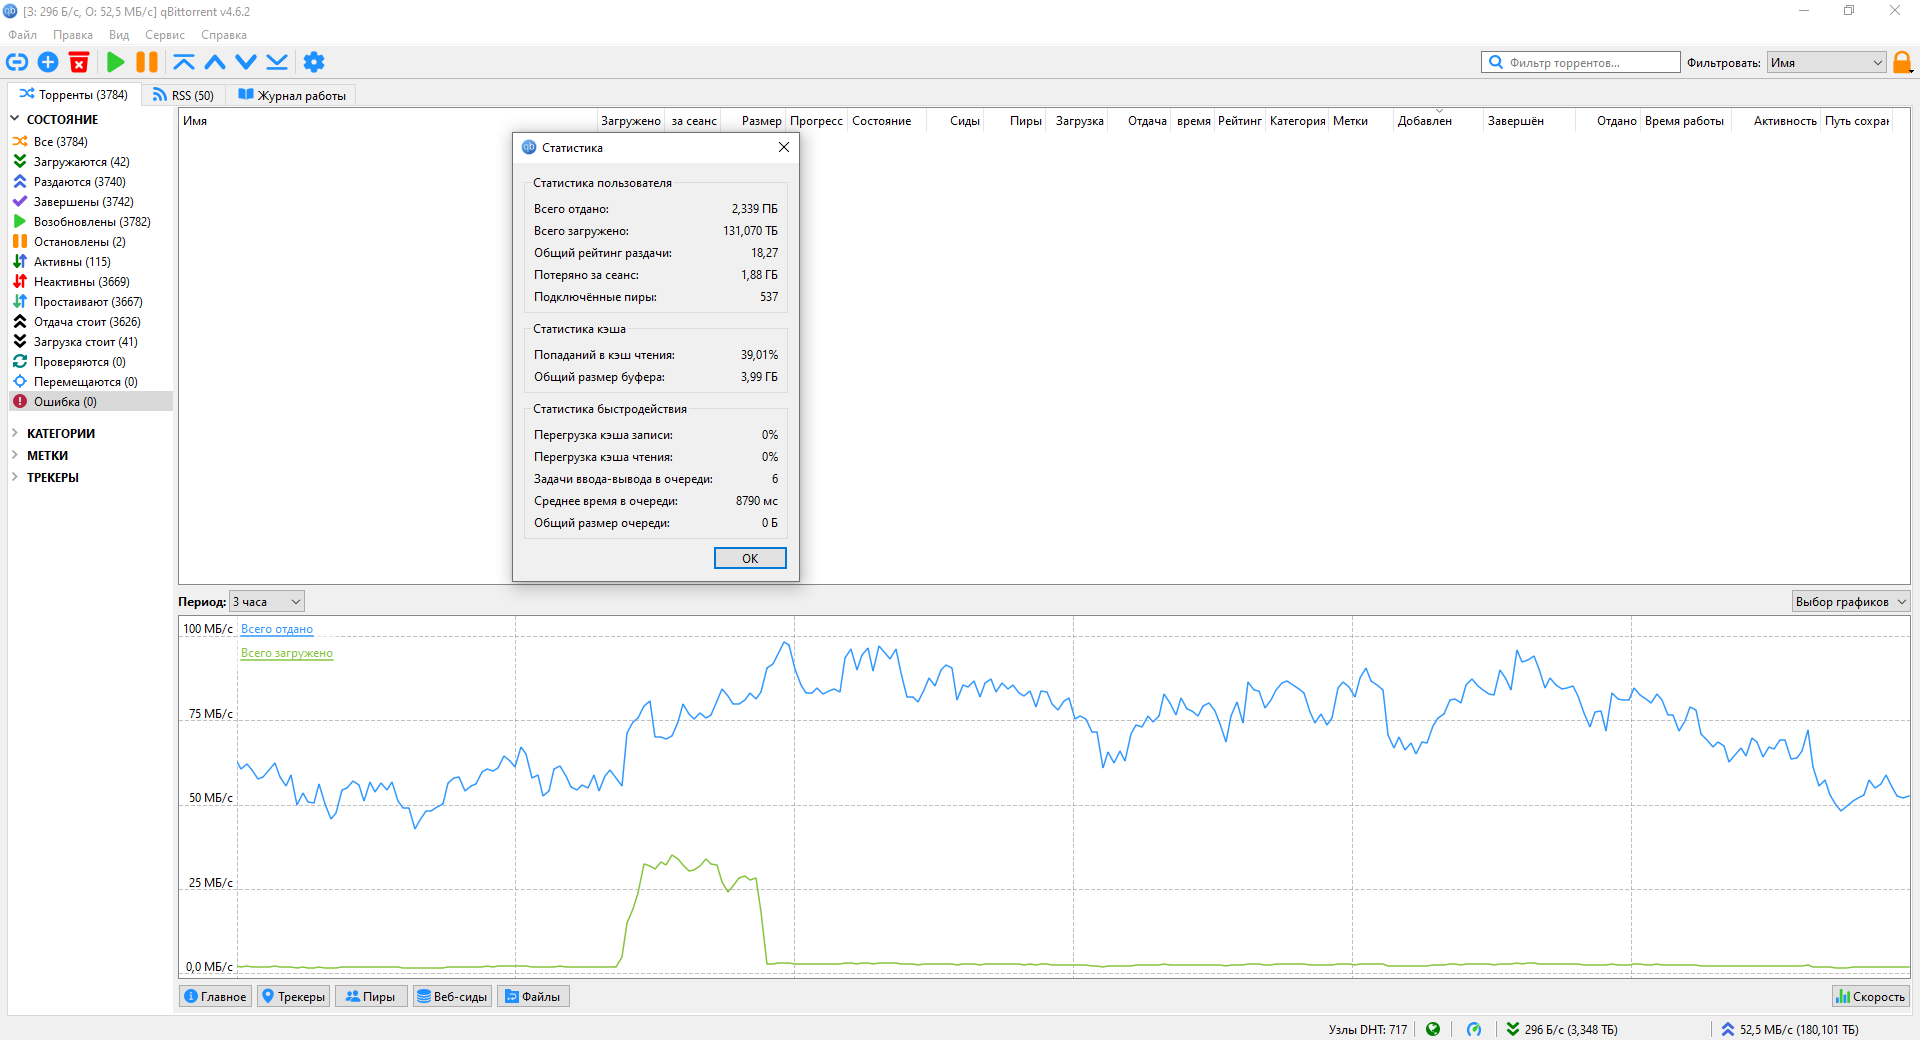Click the add torrent file icon
Image resolution: width=1920 pixels, height=1040 pixels.
[48, 62]
